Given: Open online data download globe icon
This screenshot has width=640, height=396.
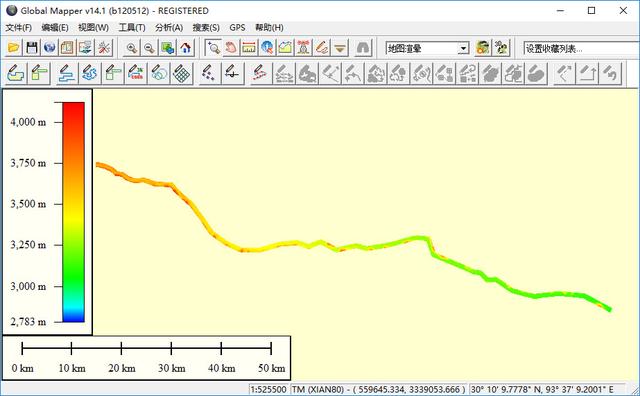Looking at the screenshot, I should click(x=50, y=48).
